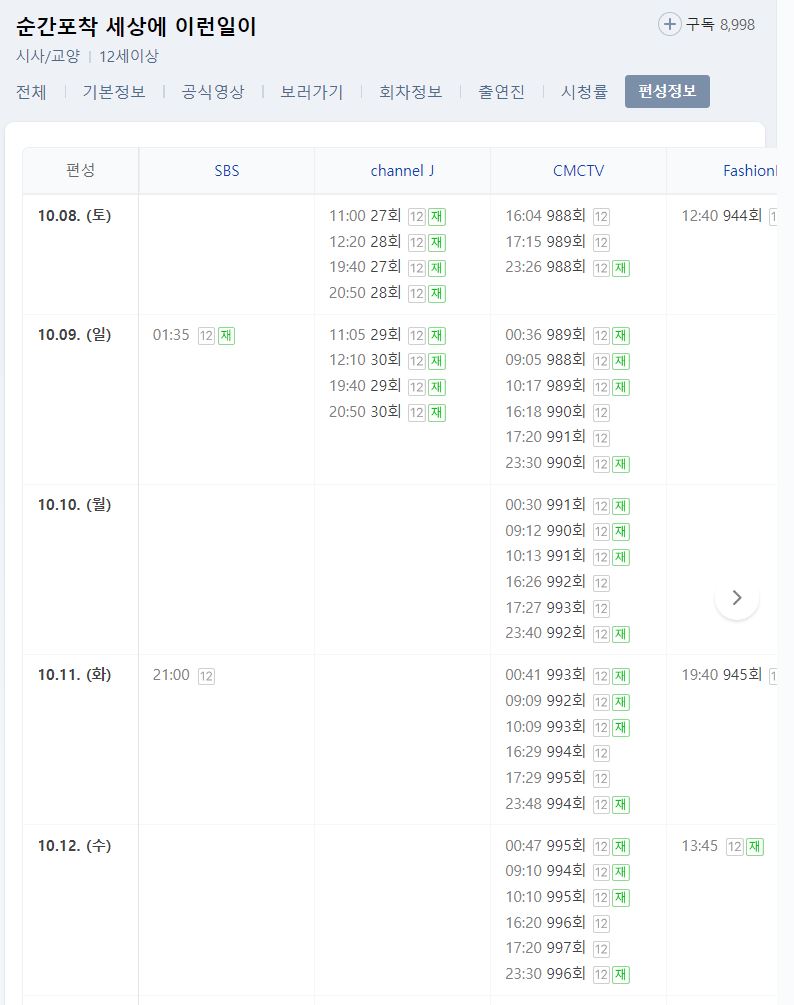Switch to the 공식영상 tab
The width and height of the screenshot is (794, 1005).
click(x=213, y=92)
